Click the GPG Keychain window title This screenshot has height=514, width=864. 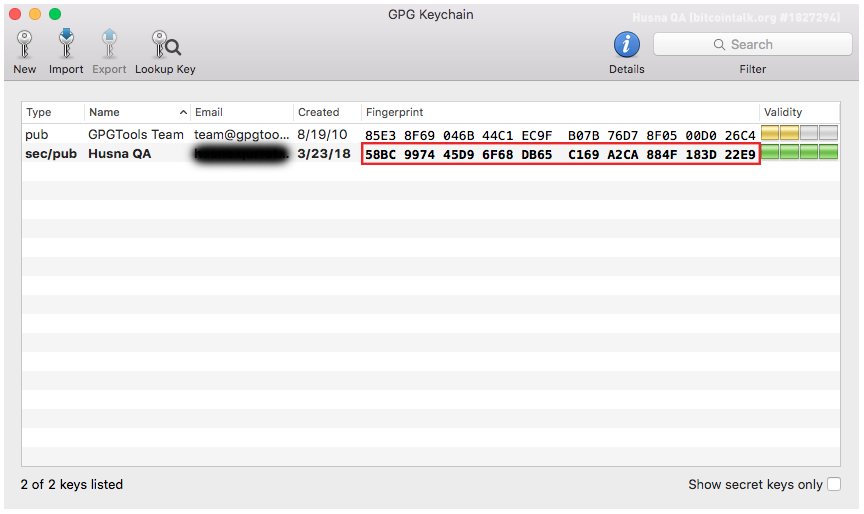(x=430, y=15)
